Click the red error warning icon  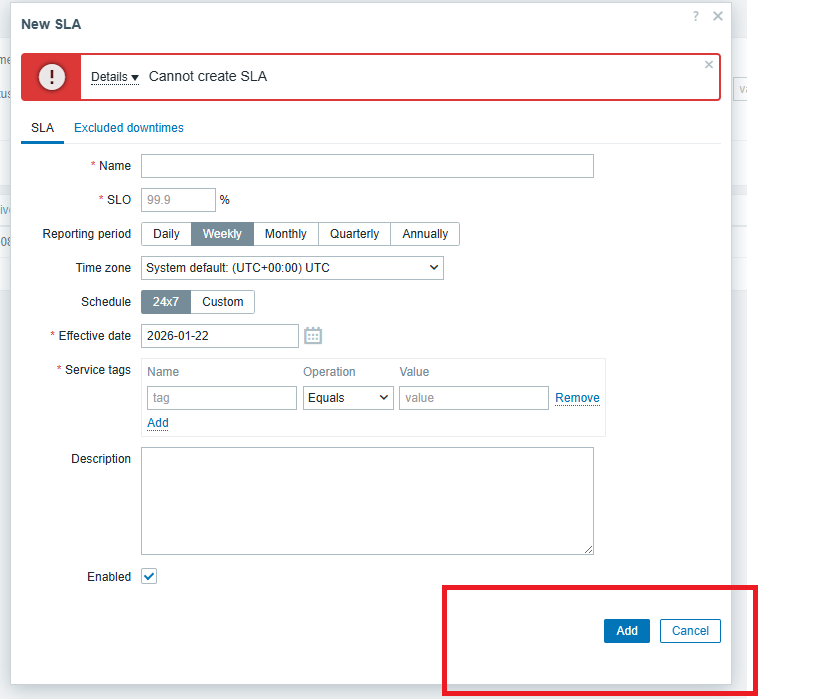pos(51,77)
